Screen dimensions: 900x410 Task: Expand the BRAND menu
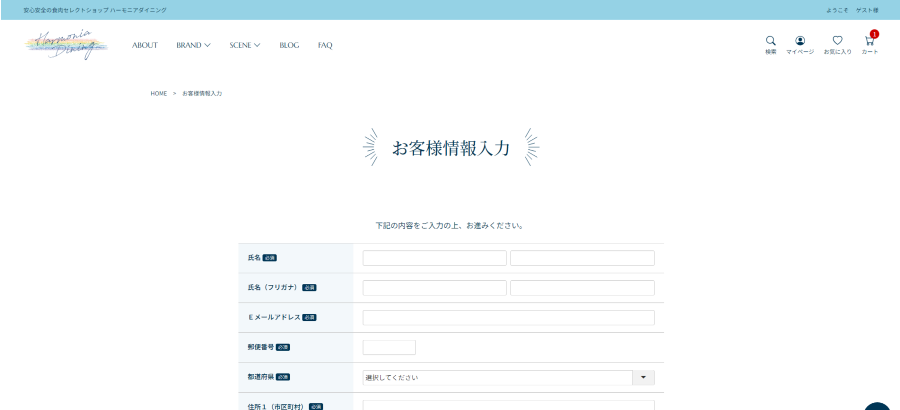[193, 45]
